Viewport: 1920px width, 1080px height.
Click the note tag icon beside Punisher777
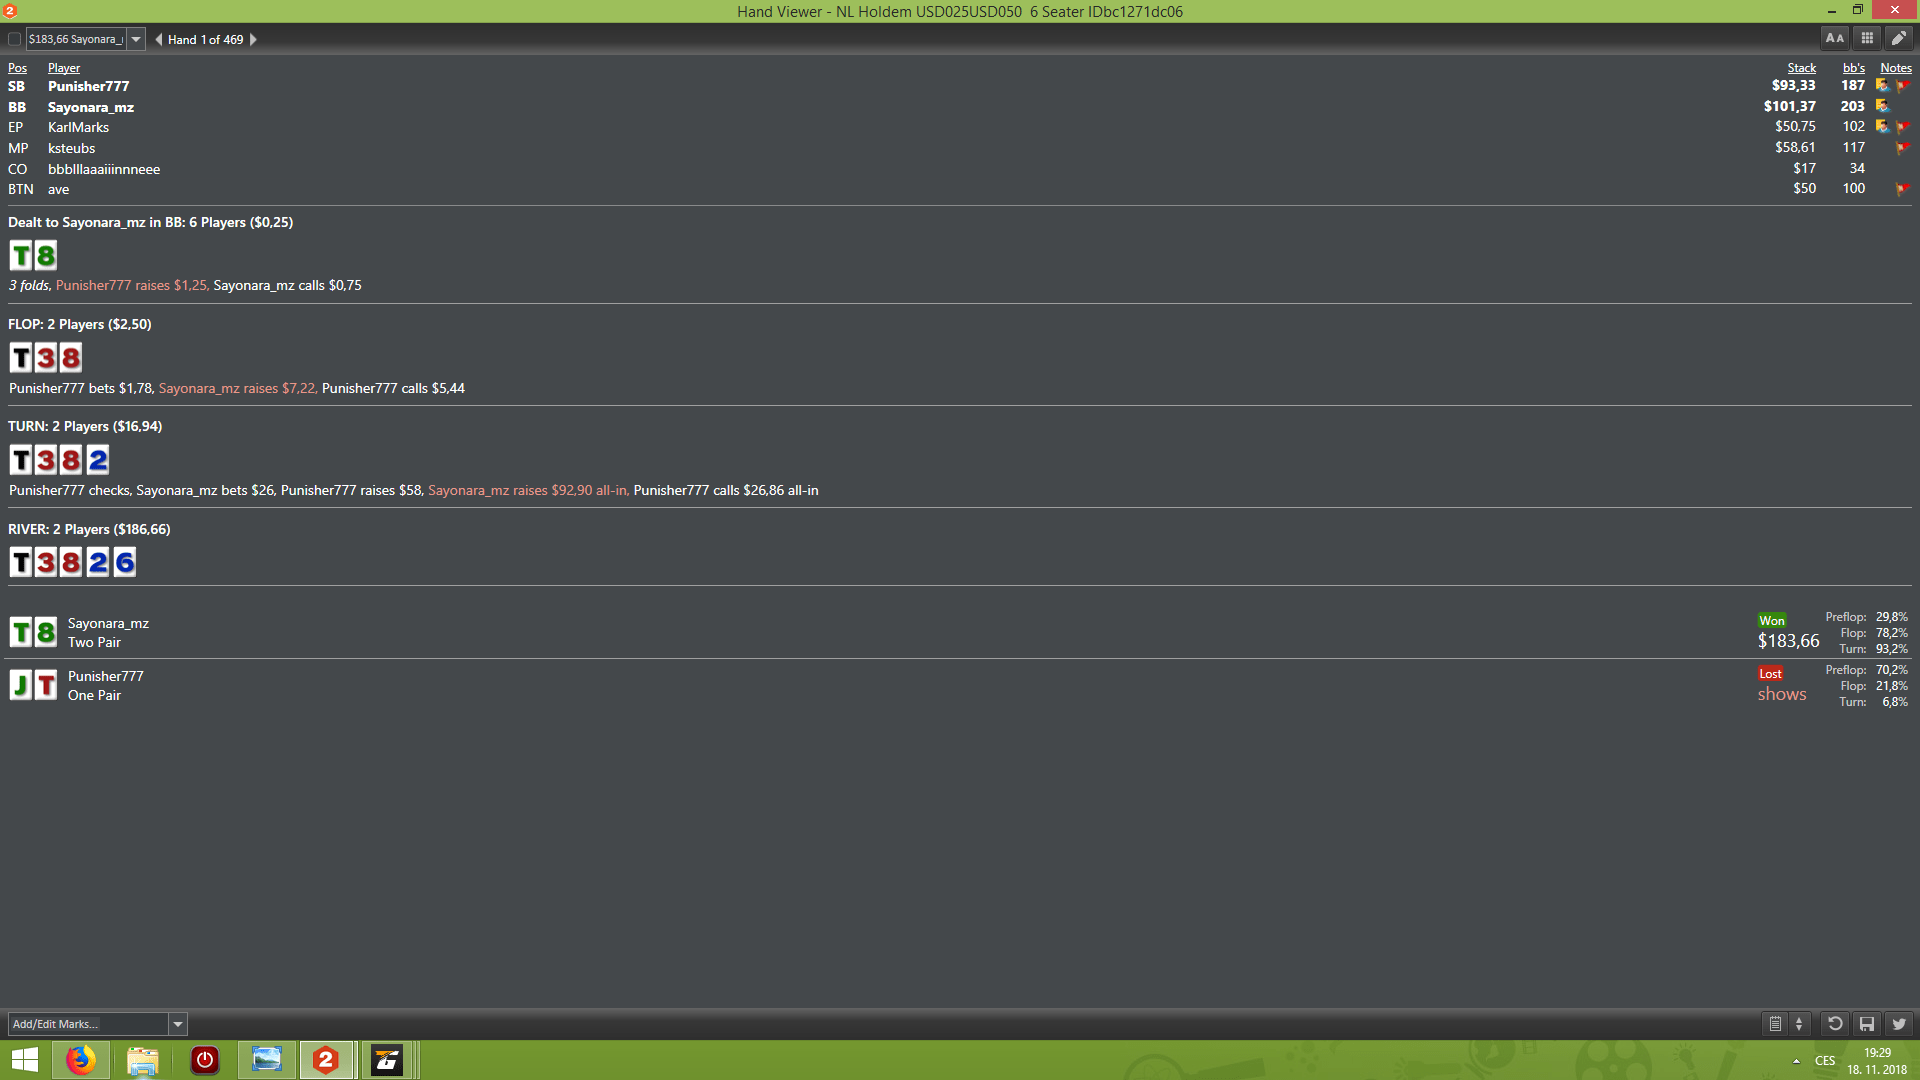click(x=1884, y=86)
